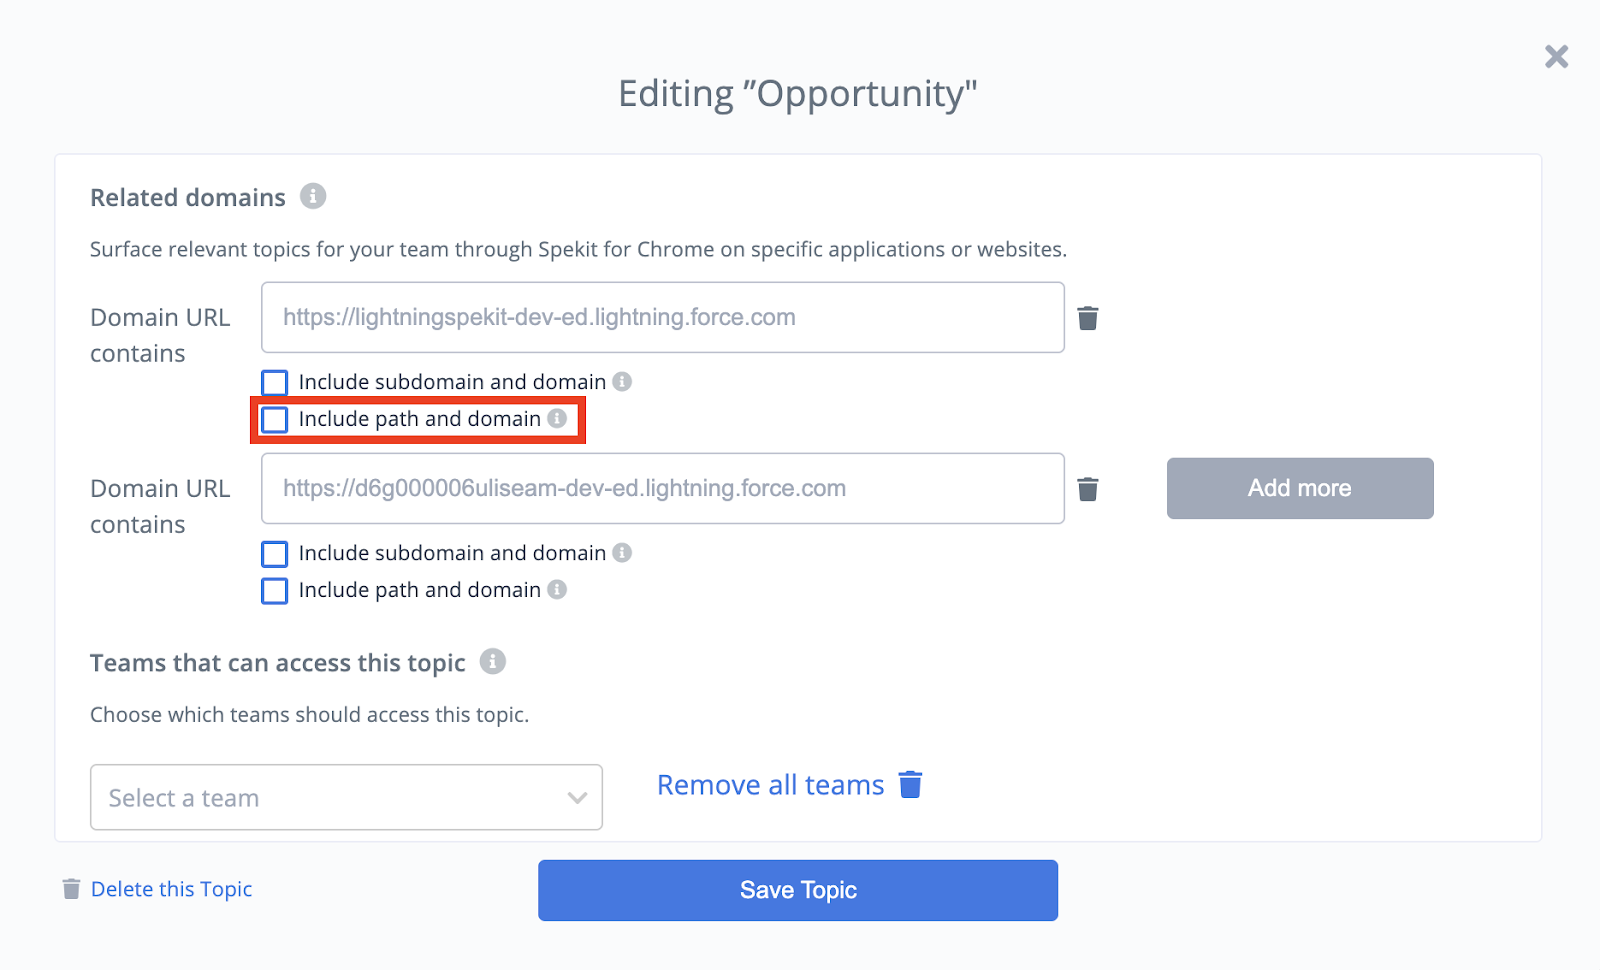
Task: Close the Editing Opportunity dialog
Action: click(x=1556, y=56)
